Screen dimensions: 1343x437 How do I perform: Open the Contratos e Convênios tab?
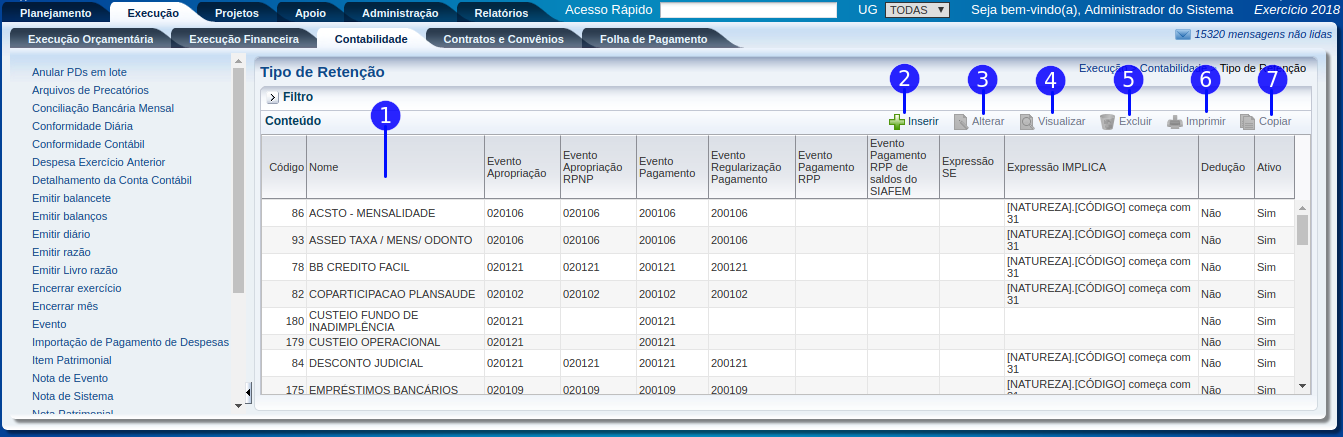point(503,39)
